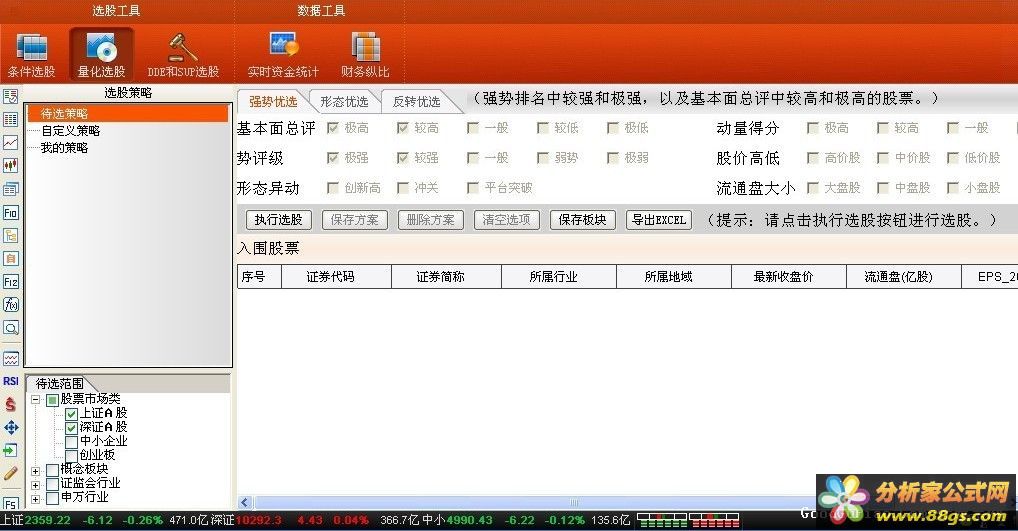Click the checklist report sidebar icon
The width and height of the screenshot is (1018, 531).
click(10, 97)
